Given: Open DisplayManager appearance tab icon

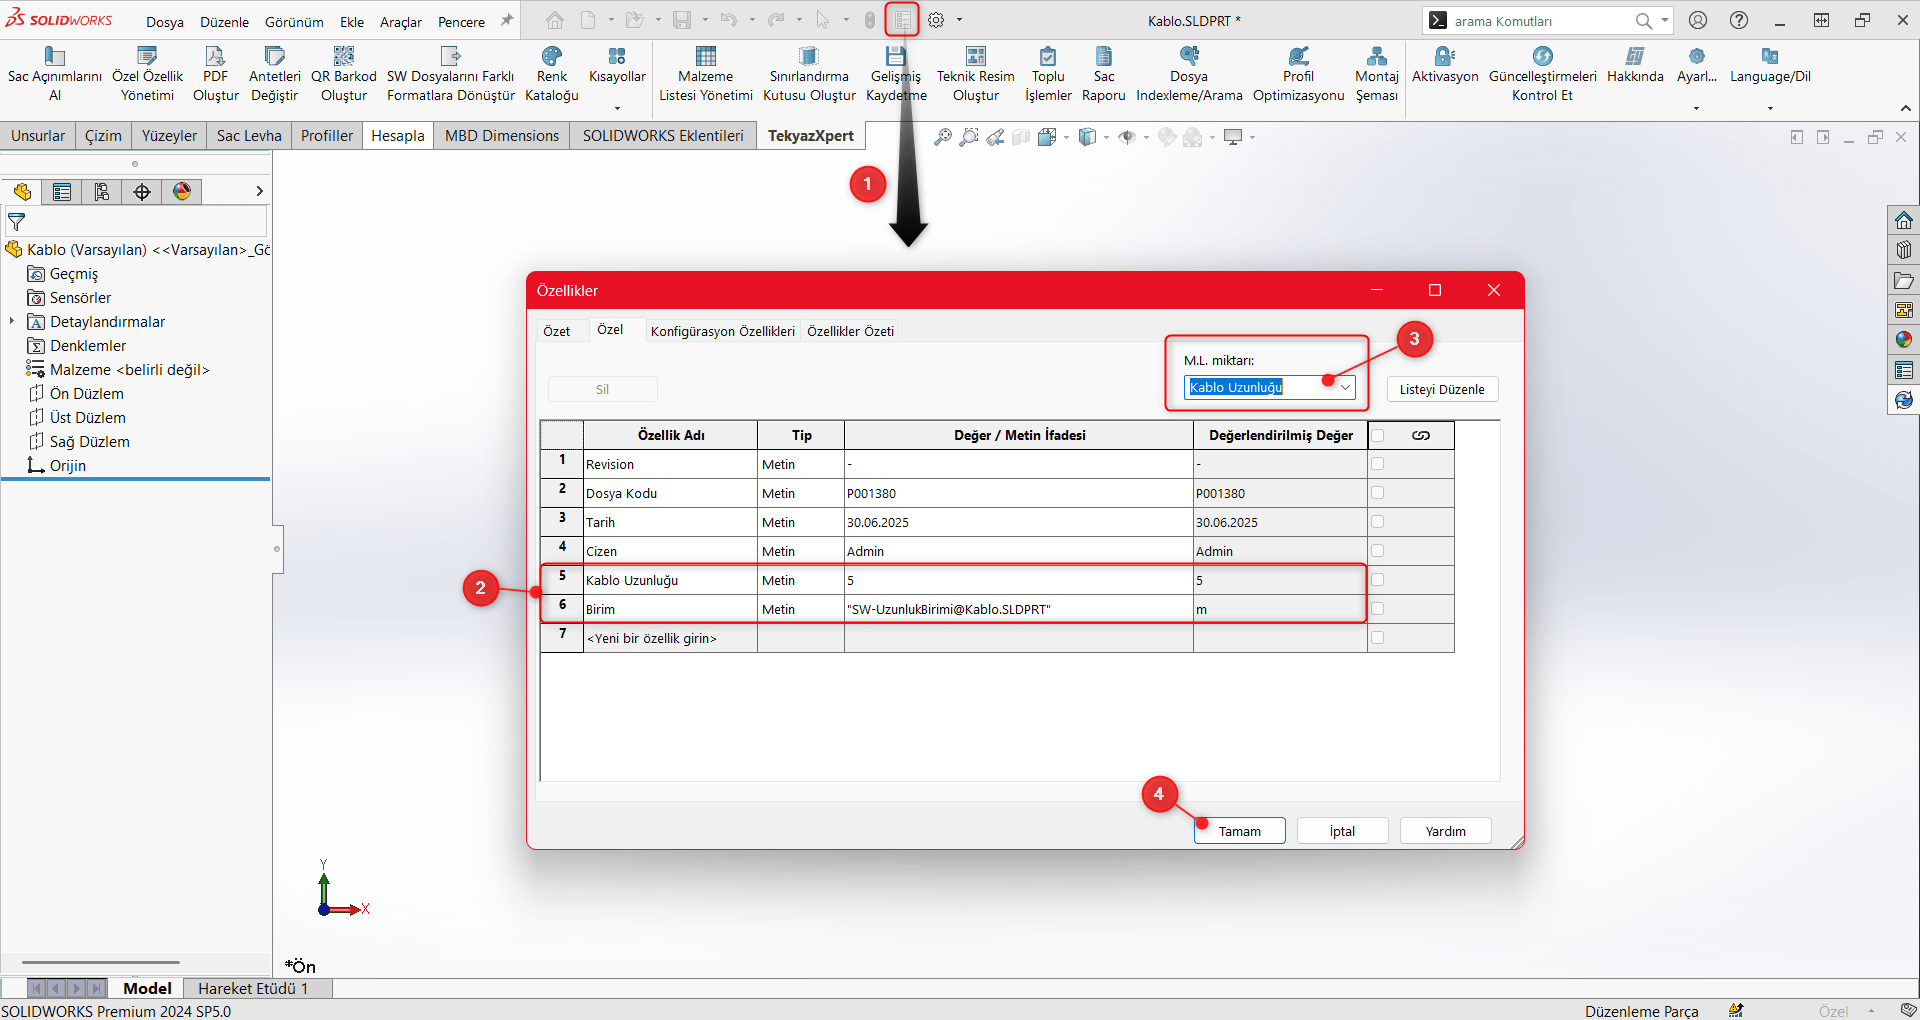Looking at the screenshot, I should click(182, 192).
